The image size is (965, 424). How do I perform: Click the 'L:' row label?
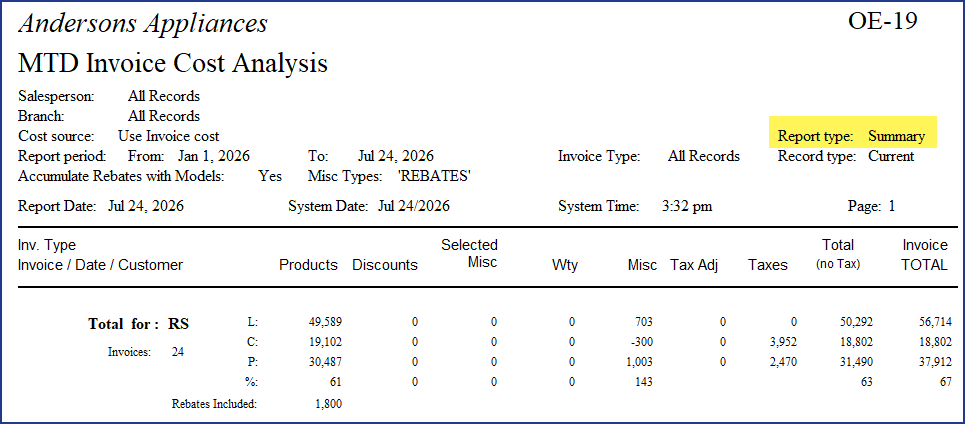[x=252, y=322]
